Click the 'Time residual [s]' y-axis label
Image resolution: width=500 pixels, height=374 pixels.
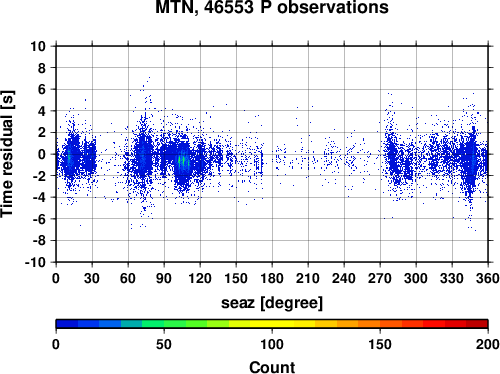coord(7,154)
